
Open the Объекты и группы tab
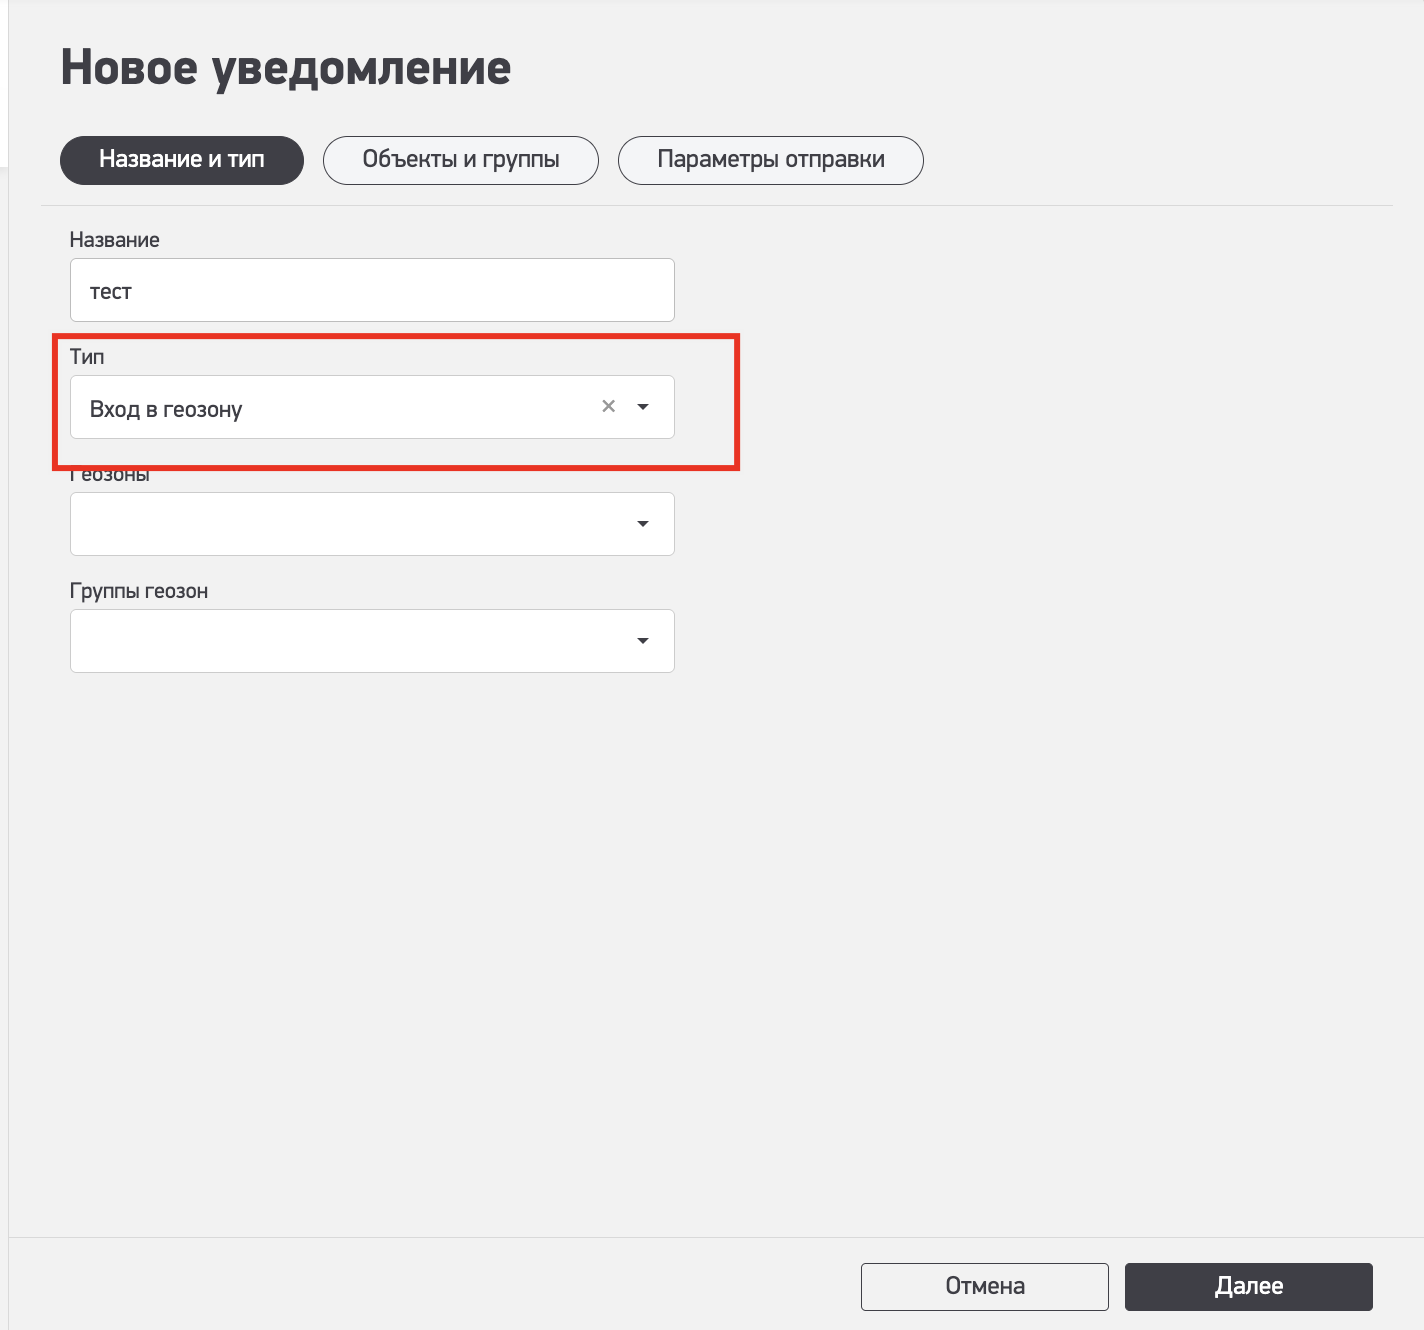click(x=461, y=160)
